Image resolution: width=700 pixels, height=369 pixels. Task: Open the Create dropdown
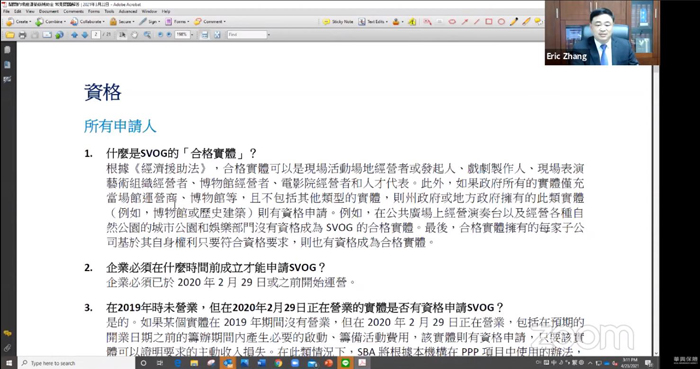point(18,21)
